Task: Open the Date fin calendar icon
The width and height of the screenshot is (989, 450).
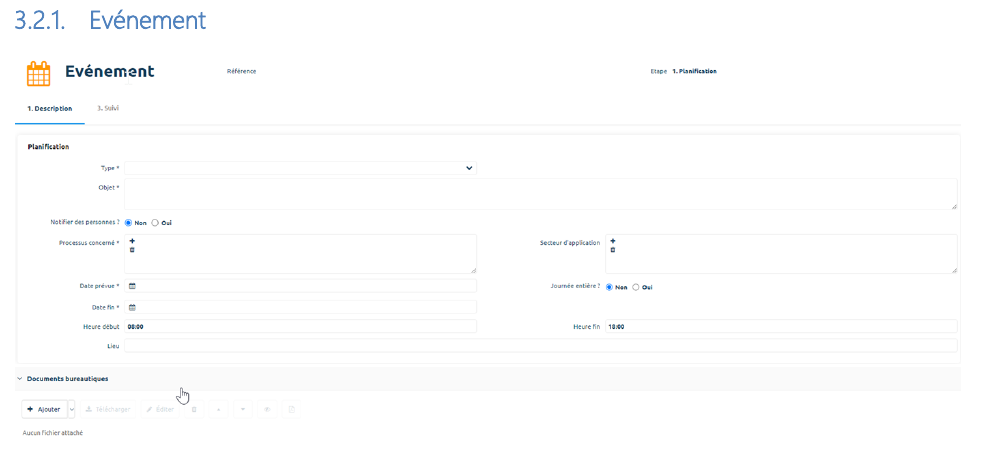Action: tap(132, 307)
